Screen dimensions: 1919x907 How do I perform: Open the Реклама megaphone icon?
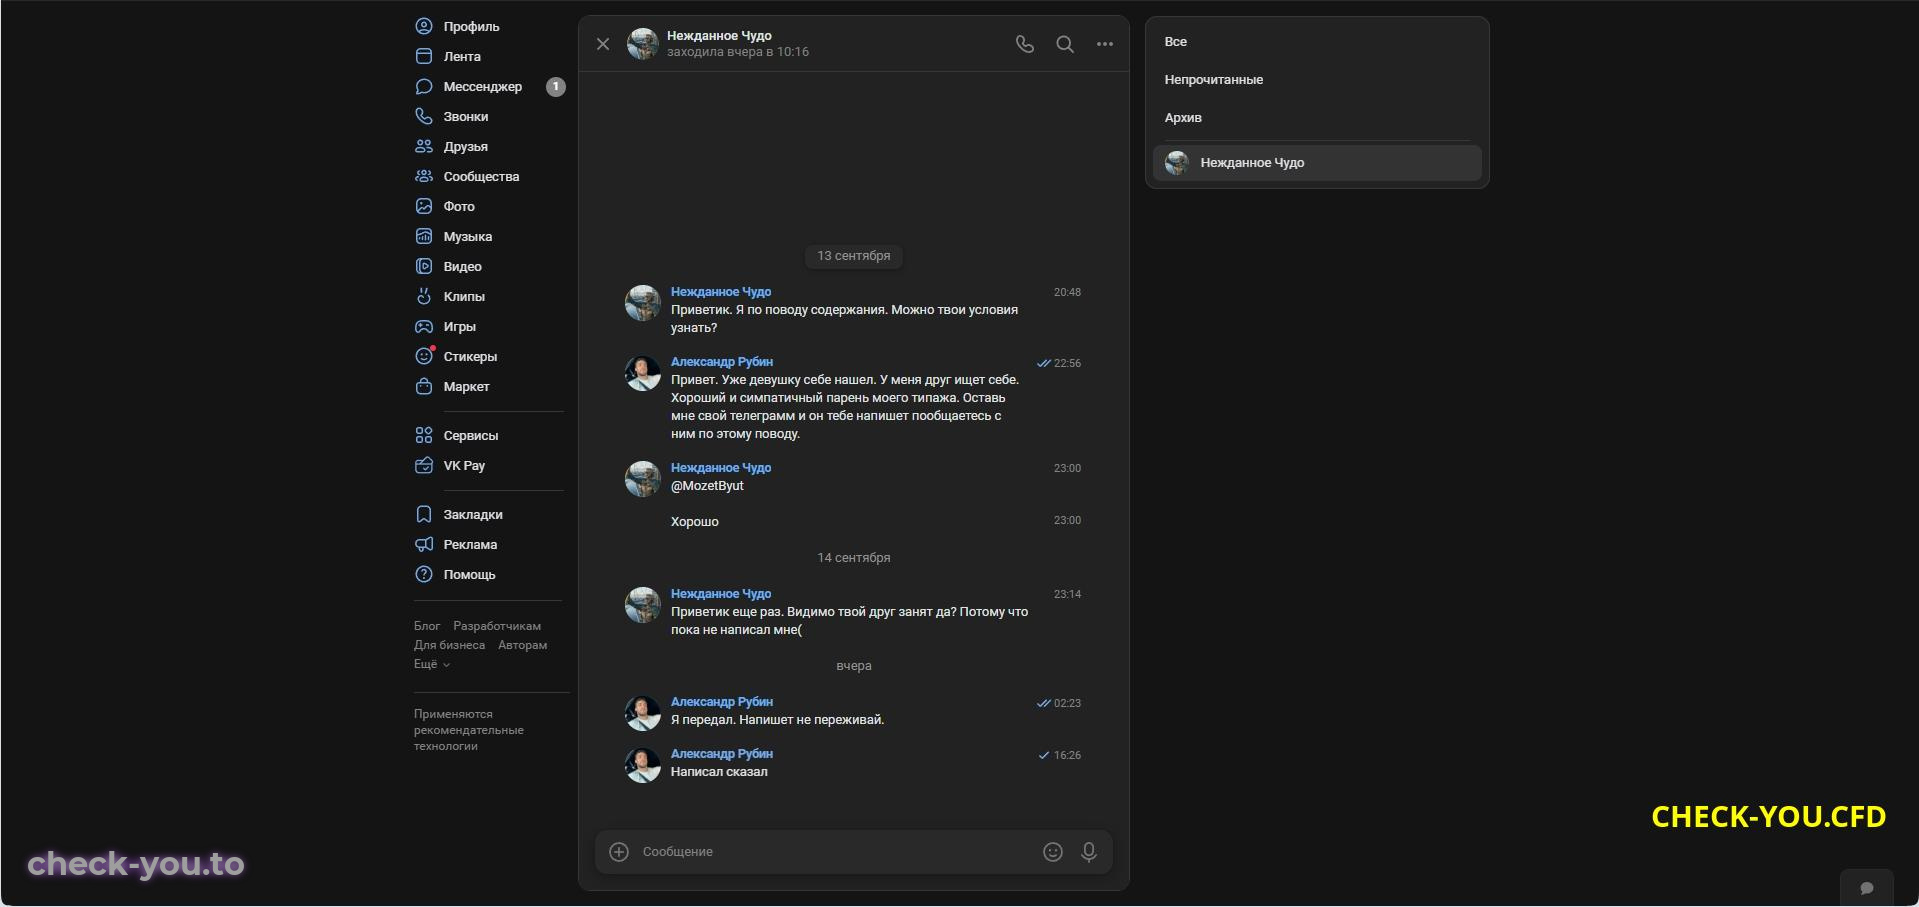tap(424, 544)
